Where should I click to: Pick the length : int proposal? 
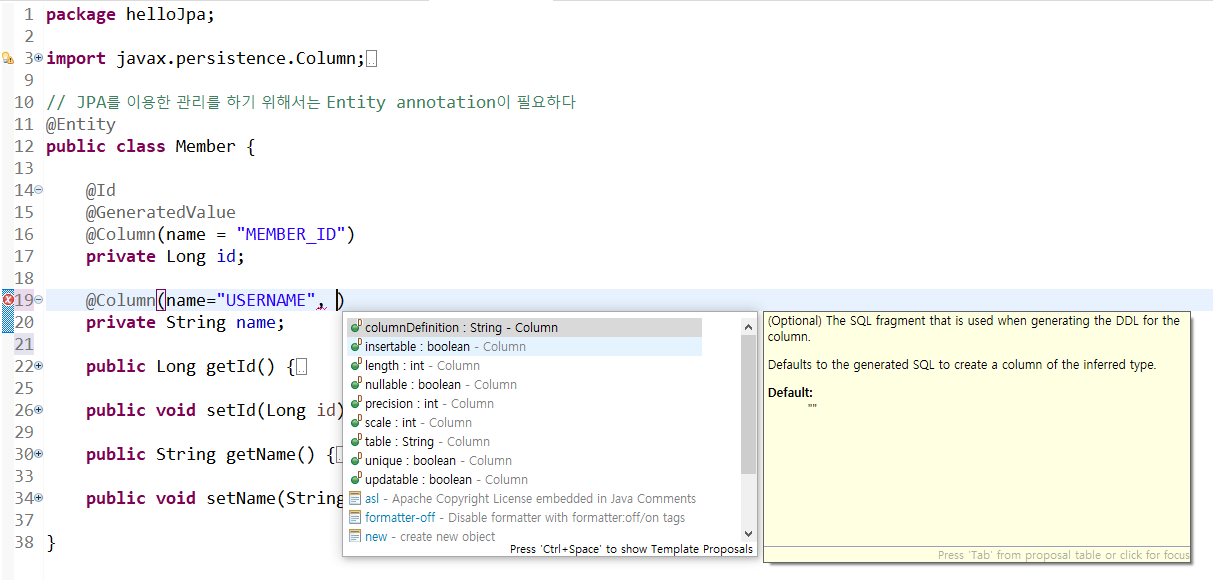click(x=525, y=366)
